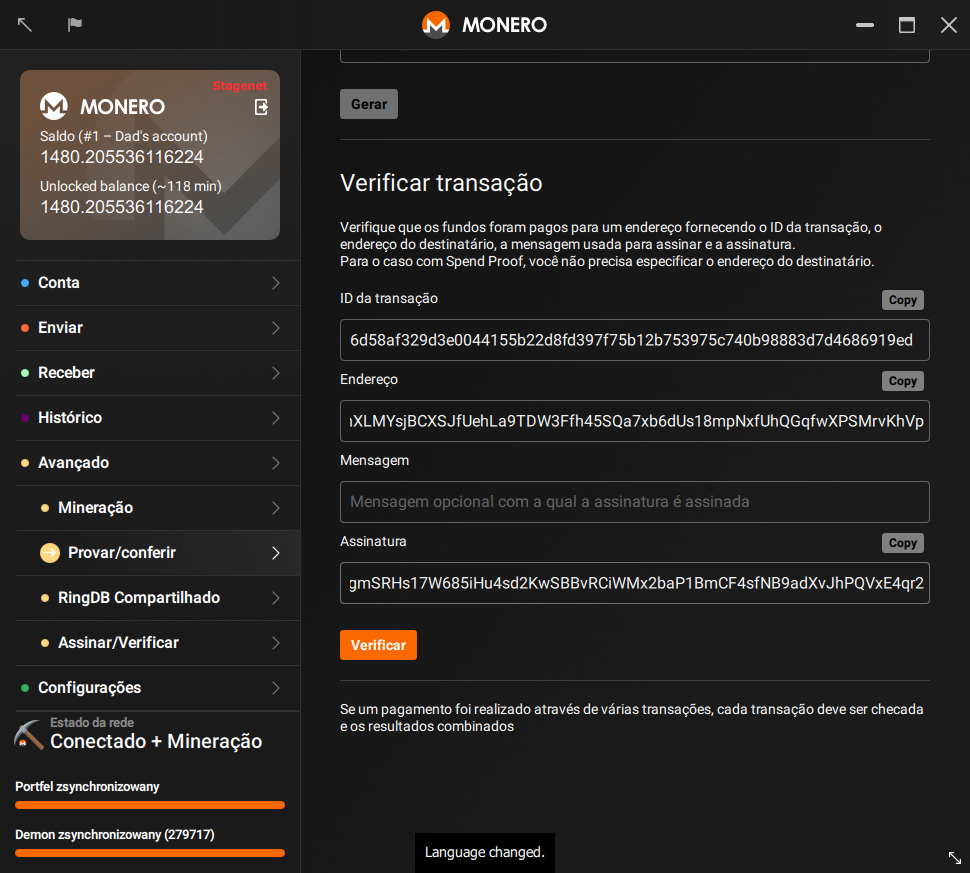Open Mineração chevron arrow
Viewport: 970px width, 873px height.
point(276,508)
